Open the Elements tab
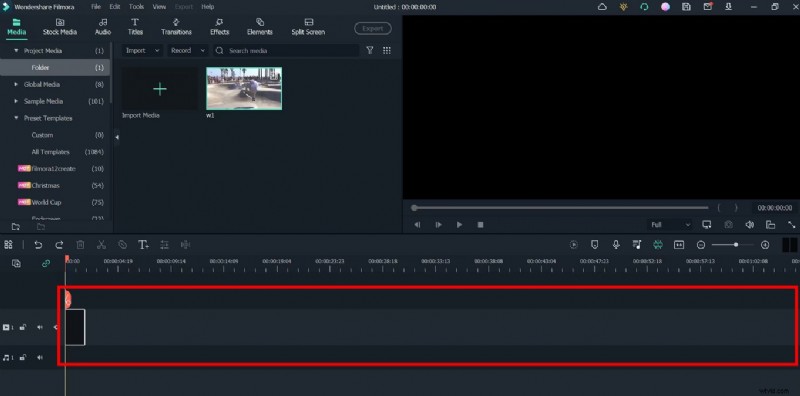 (260, 27)
